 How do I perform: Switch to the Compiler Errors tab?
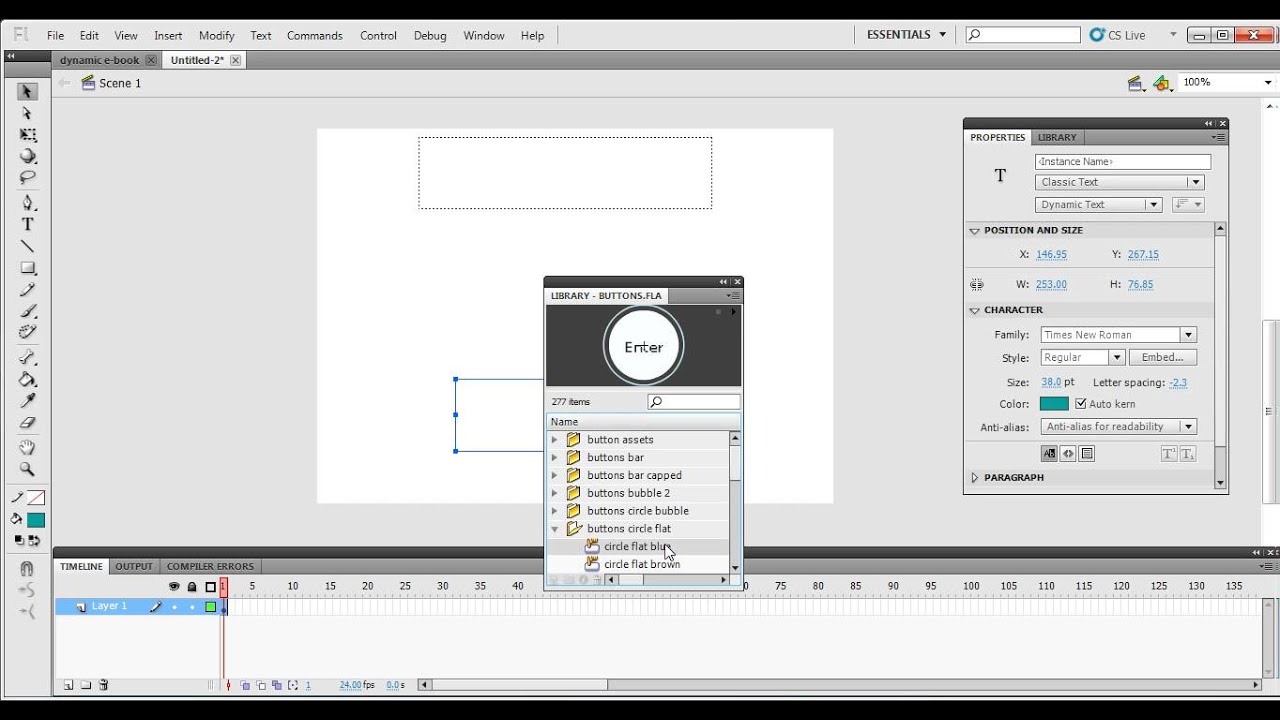pos(210,566)
